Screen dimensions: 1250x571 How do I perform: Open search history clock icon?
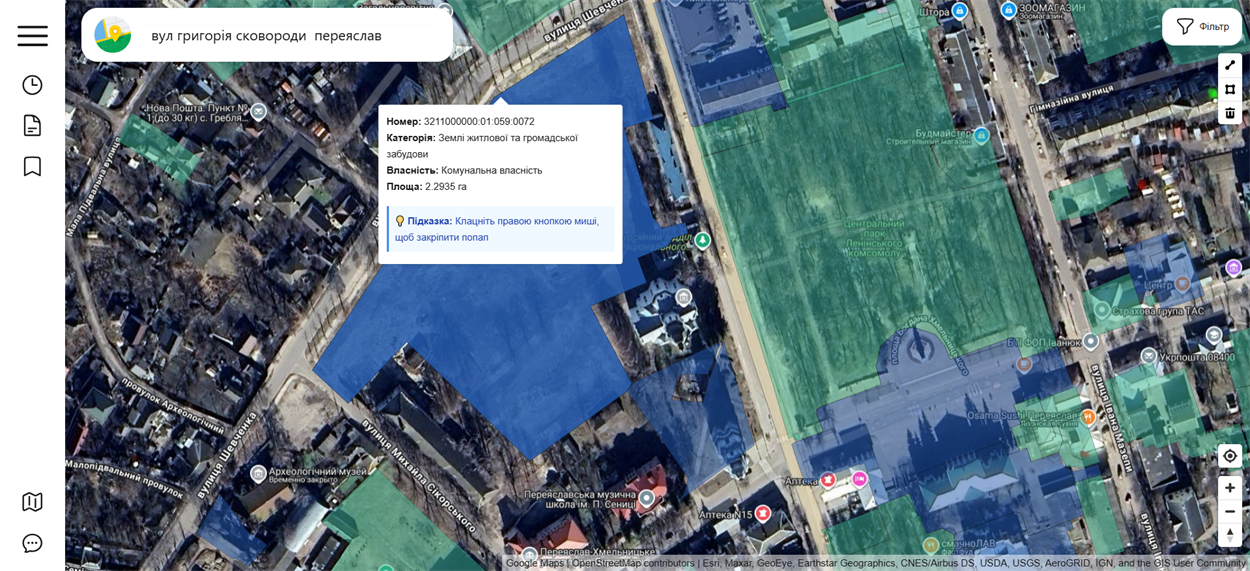[32, 85]
